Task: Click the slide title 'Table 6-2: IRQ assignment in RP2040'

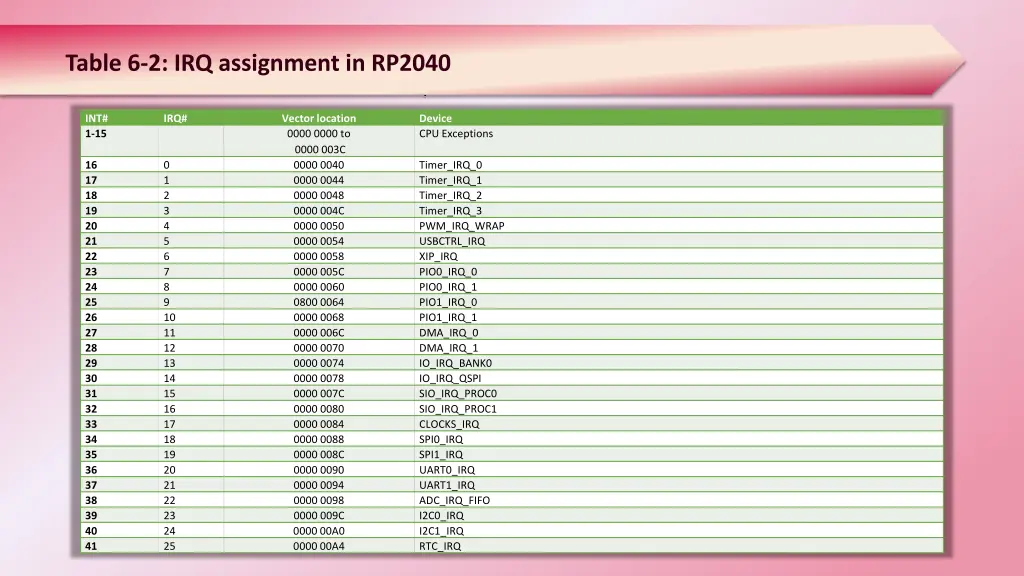Action: 258,63
